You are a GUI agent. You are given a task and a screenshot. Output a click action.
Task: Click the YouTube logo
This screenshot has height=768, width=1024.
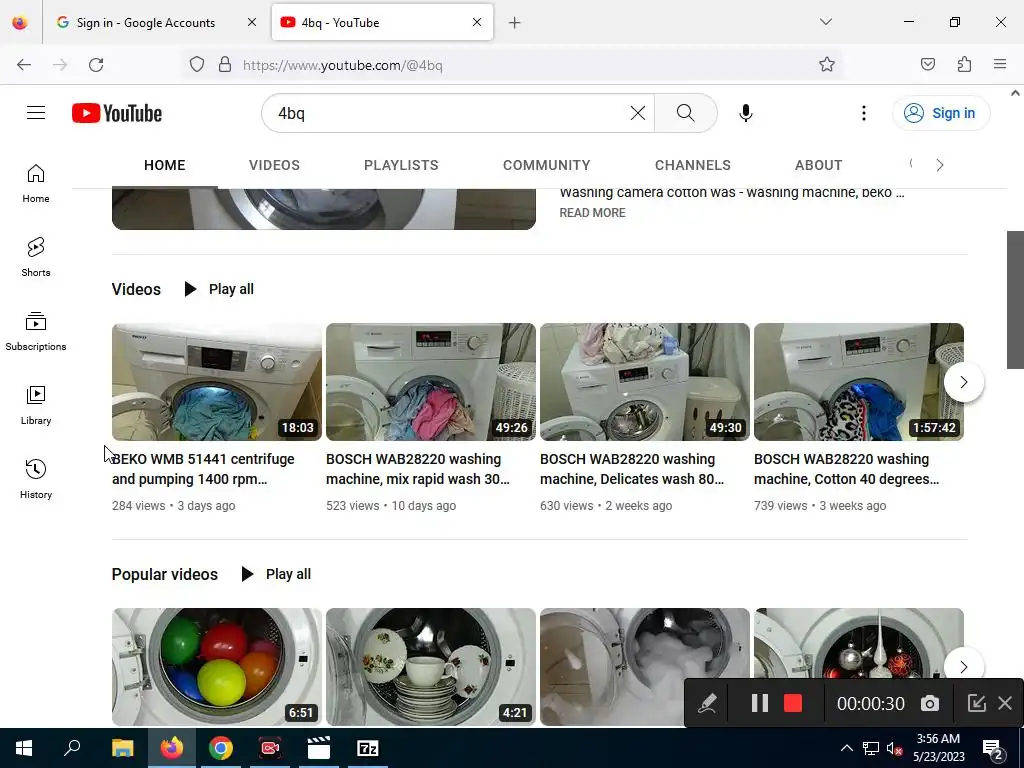point(117,113)
